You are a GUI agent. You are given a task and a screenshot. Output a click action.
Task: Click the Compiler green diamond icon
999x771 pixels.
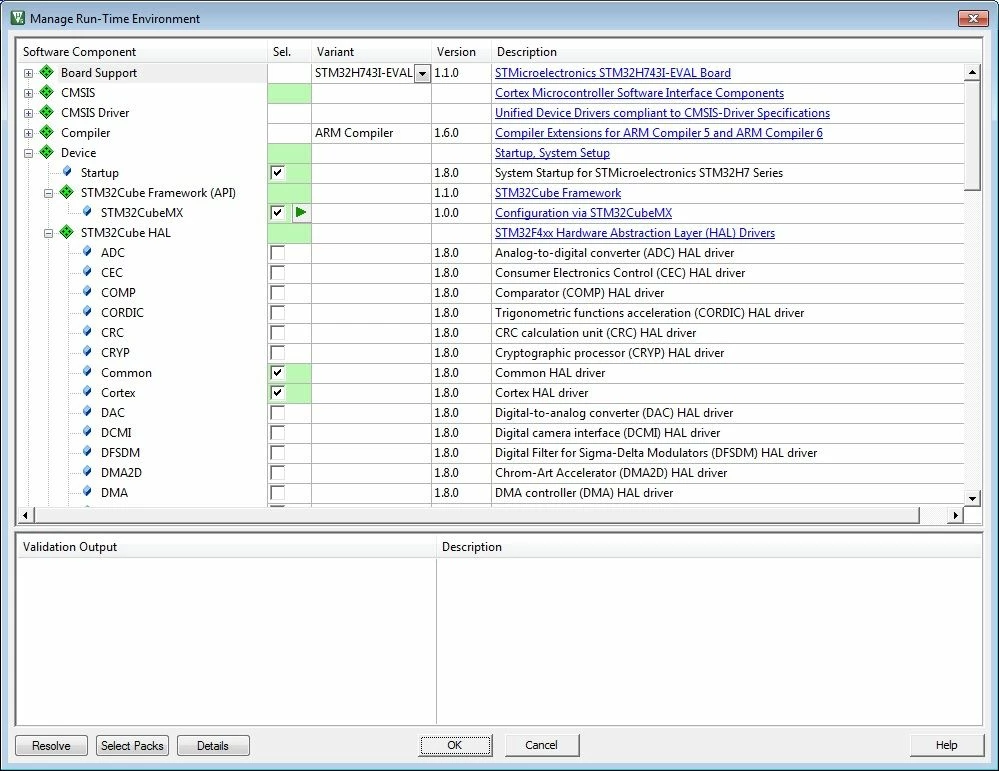tap(47, 133)
